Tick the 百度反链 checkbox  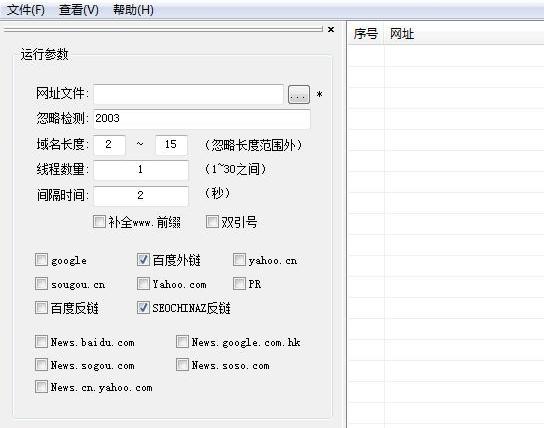coord(41,307)
